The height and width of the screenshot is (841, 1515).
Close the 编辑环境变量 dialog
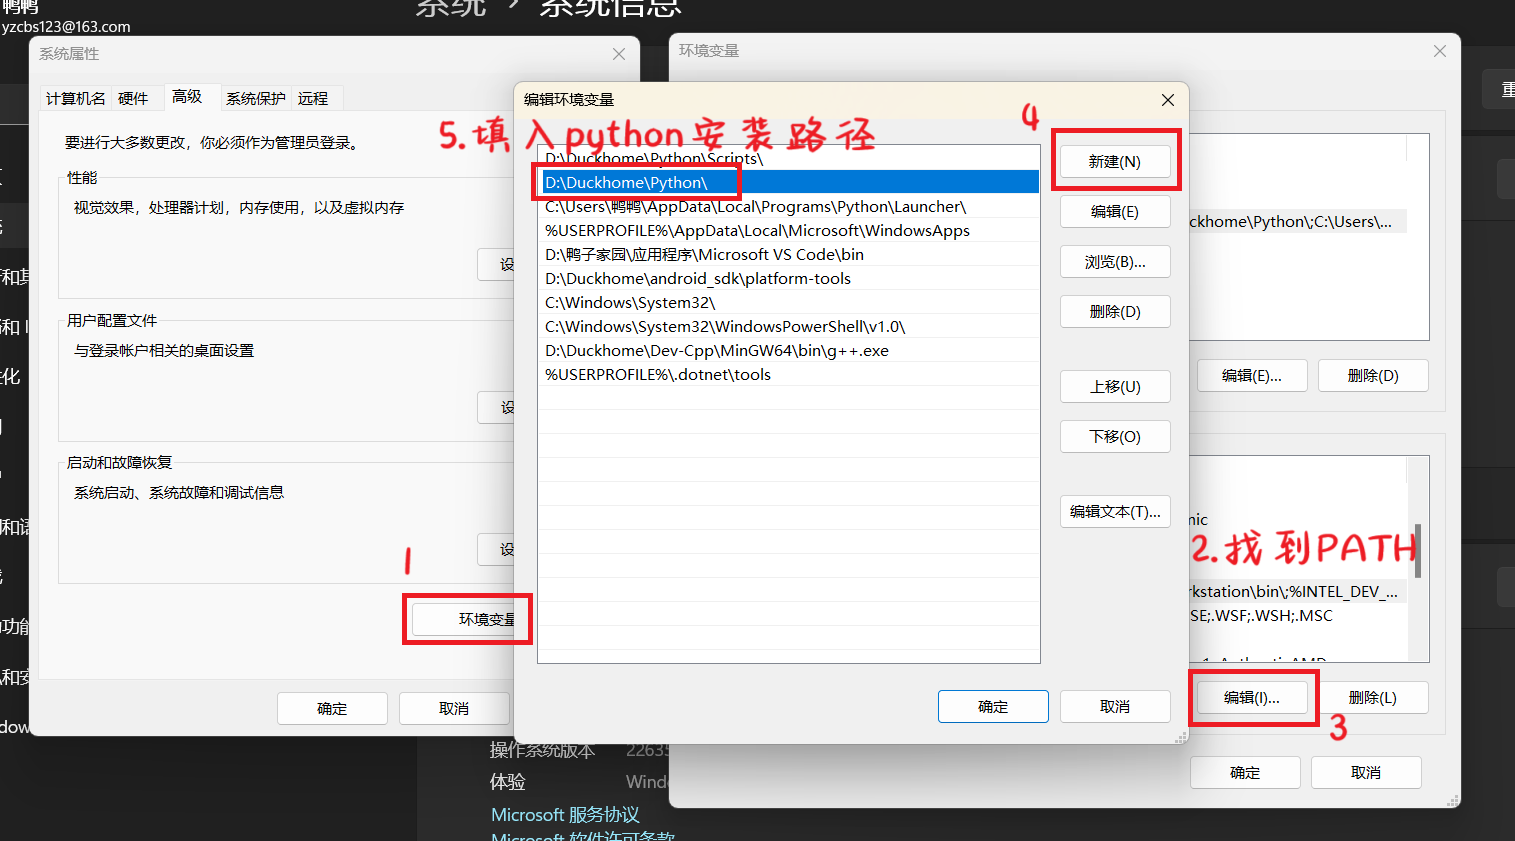[1167, 100]
